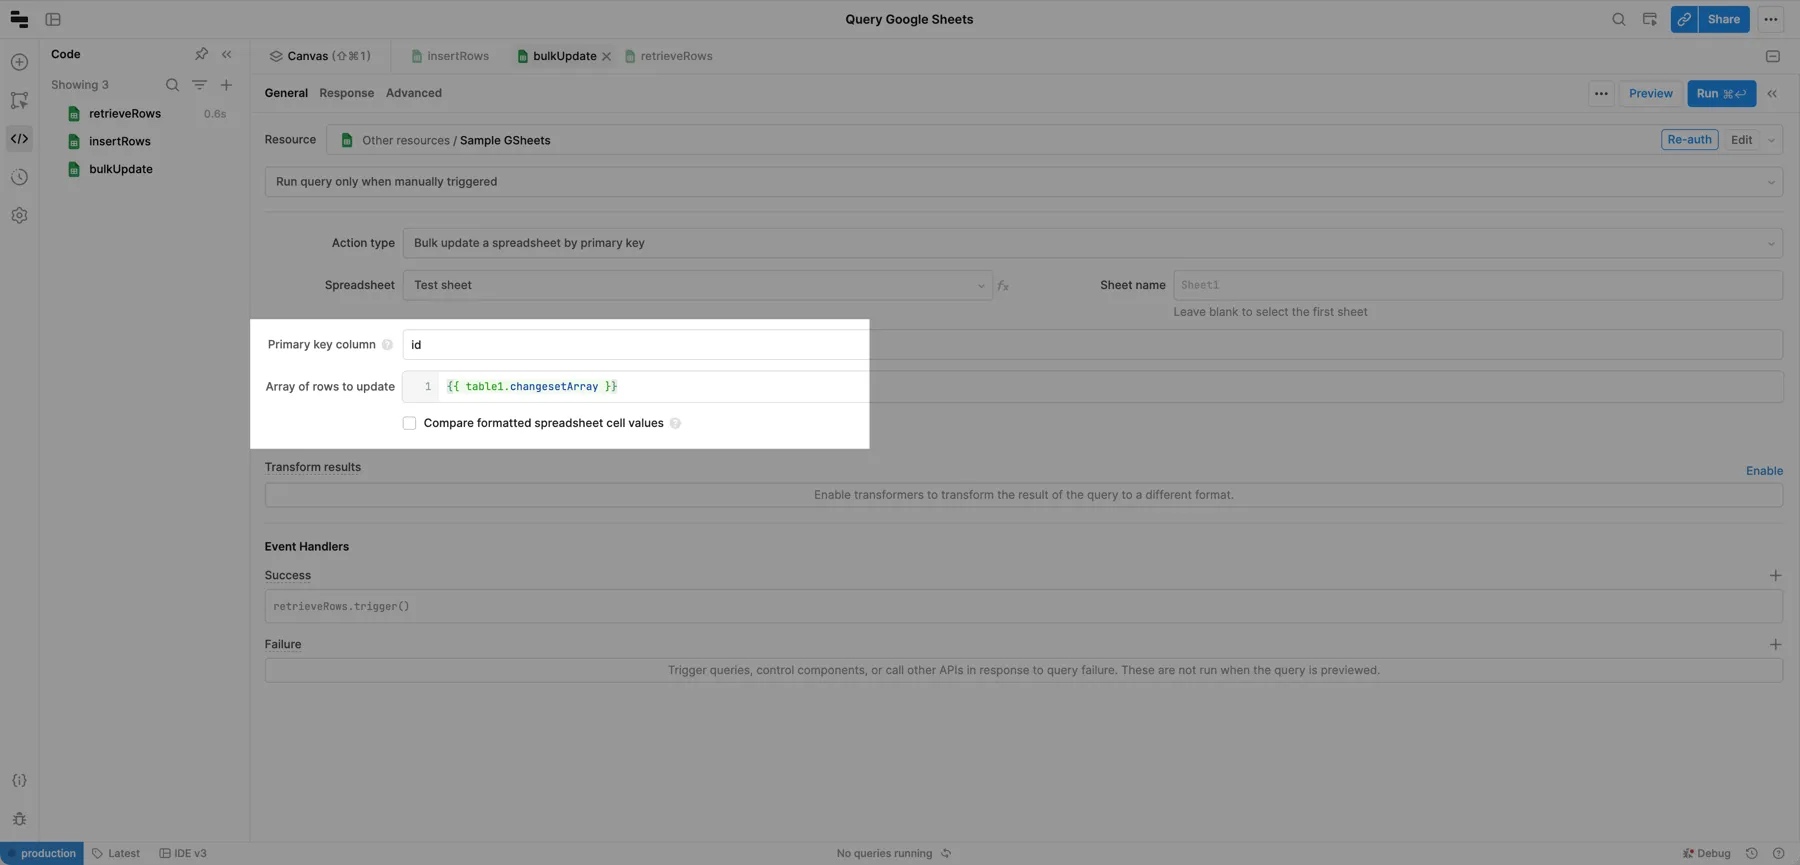The height and width of the screenshot is (865, 1800).
Task: Open the Debug panel in bottom bar
Action: tap(1706, 853)
